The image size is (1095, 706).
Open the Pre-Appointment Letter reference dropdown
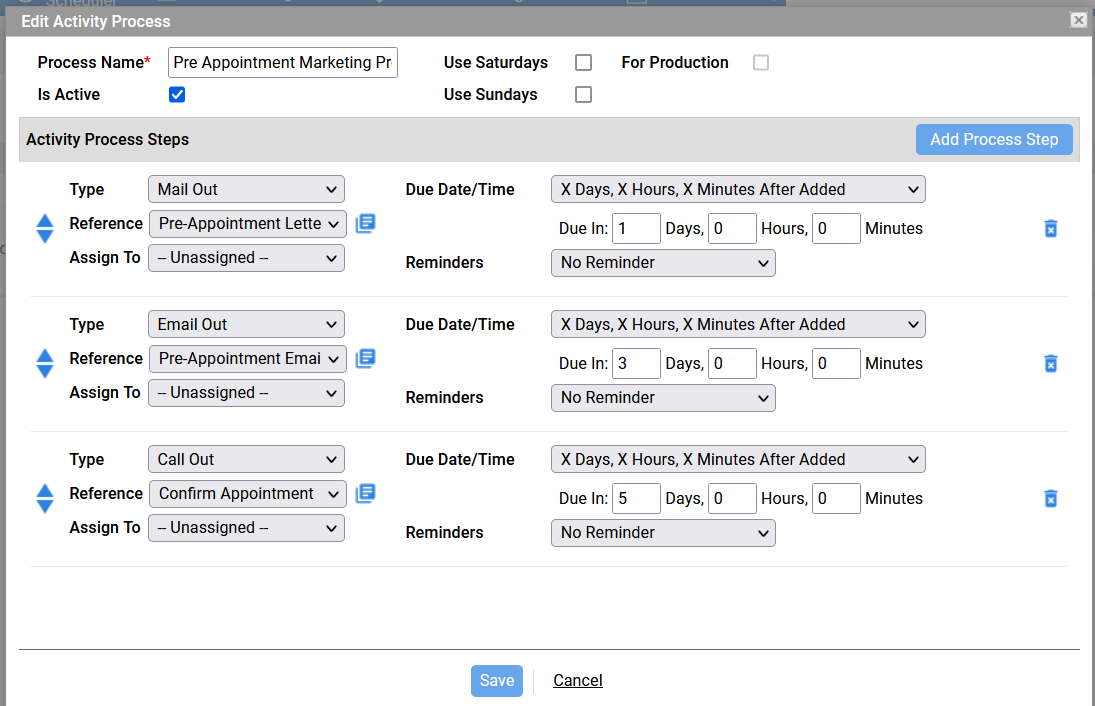(x=248, y=223)
